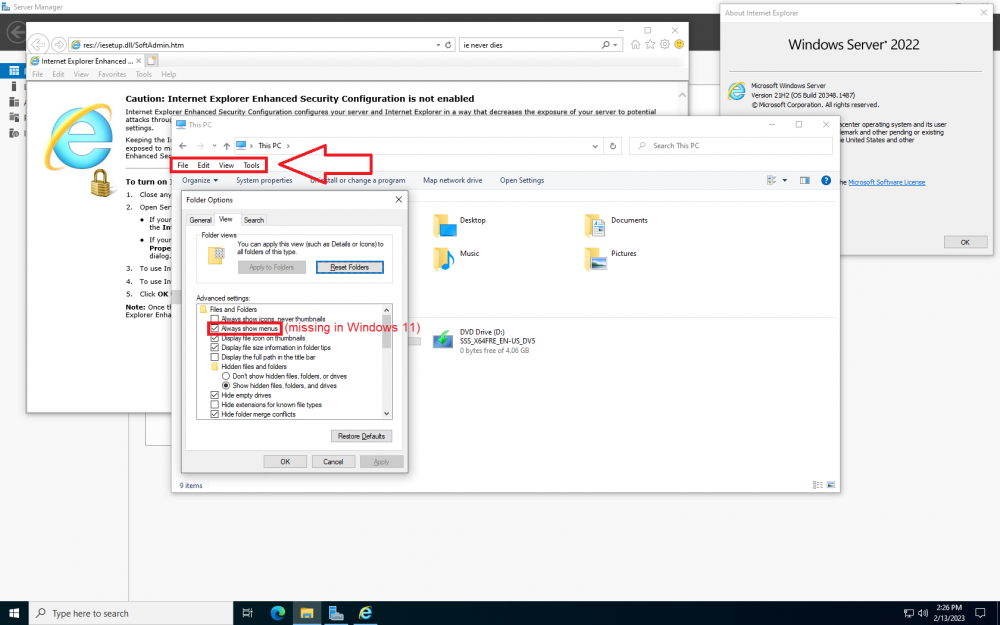This screenshot has width=1000, height=625.
Task: Expand the Explorer address bar history dropdown
Action: 597,146
